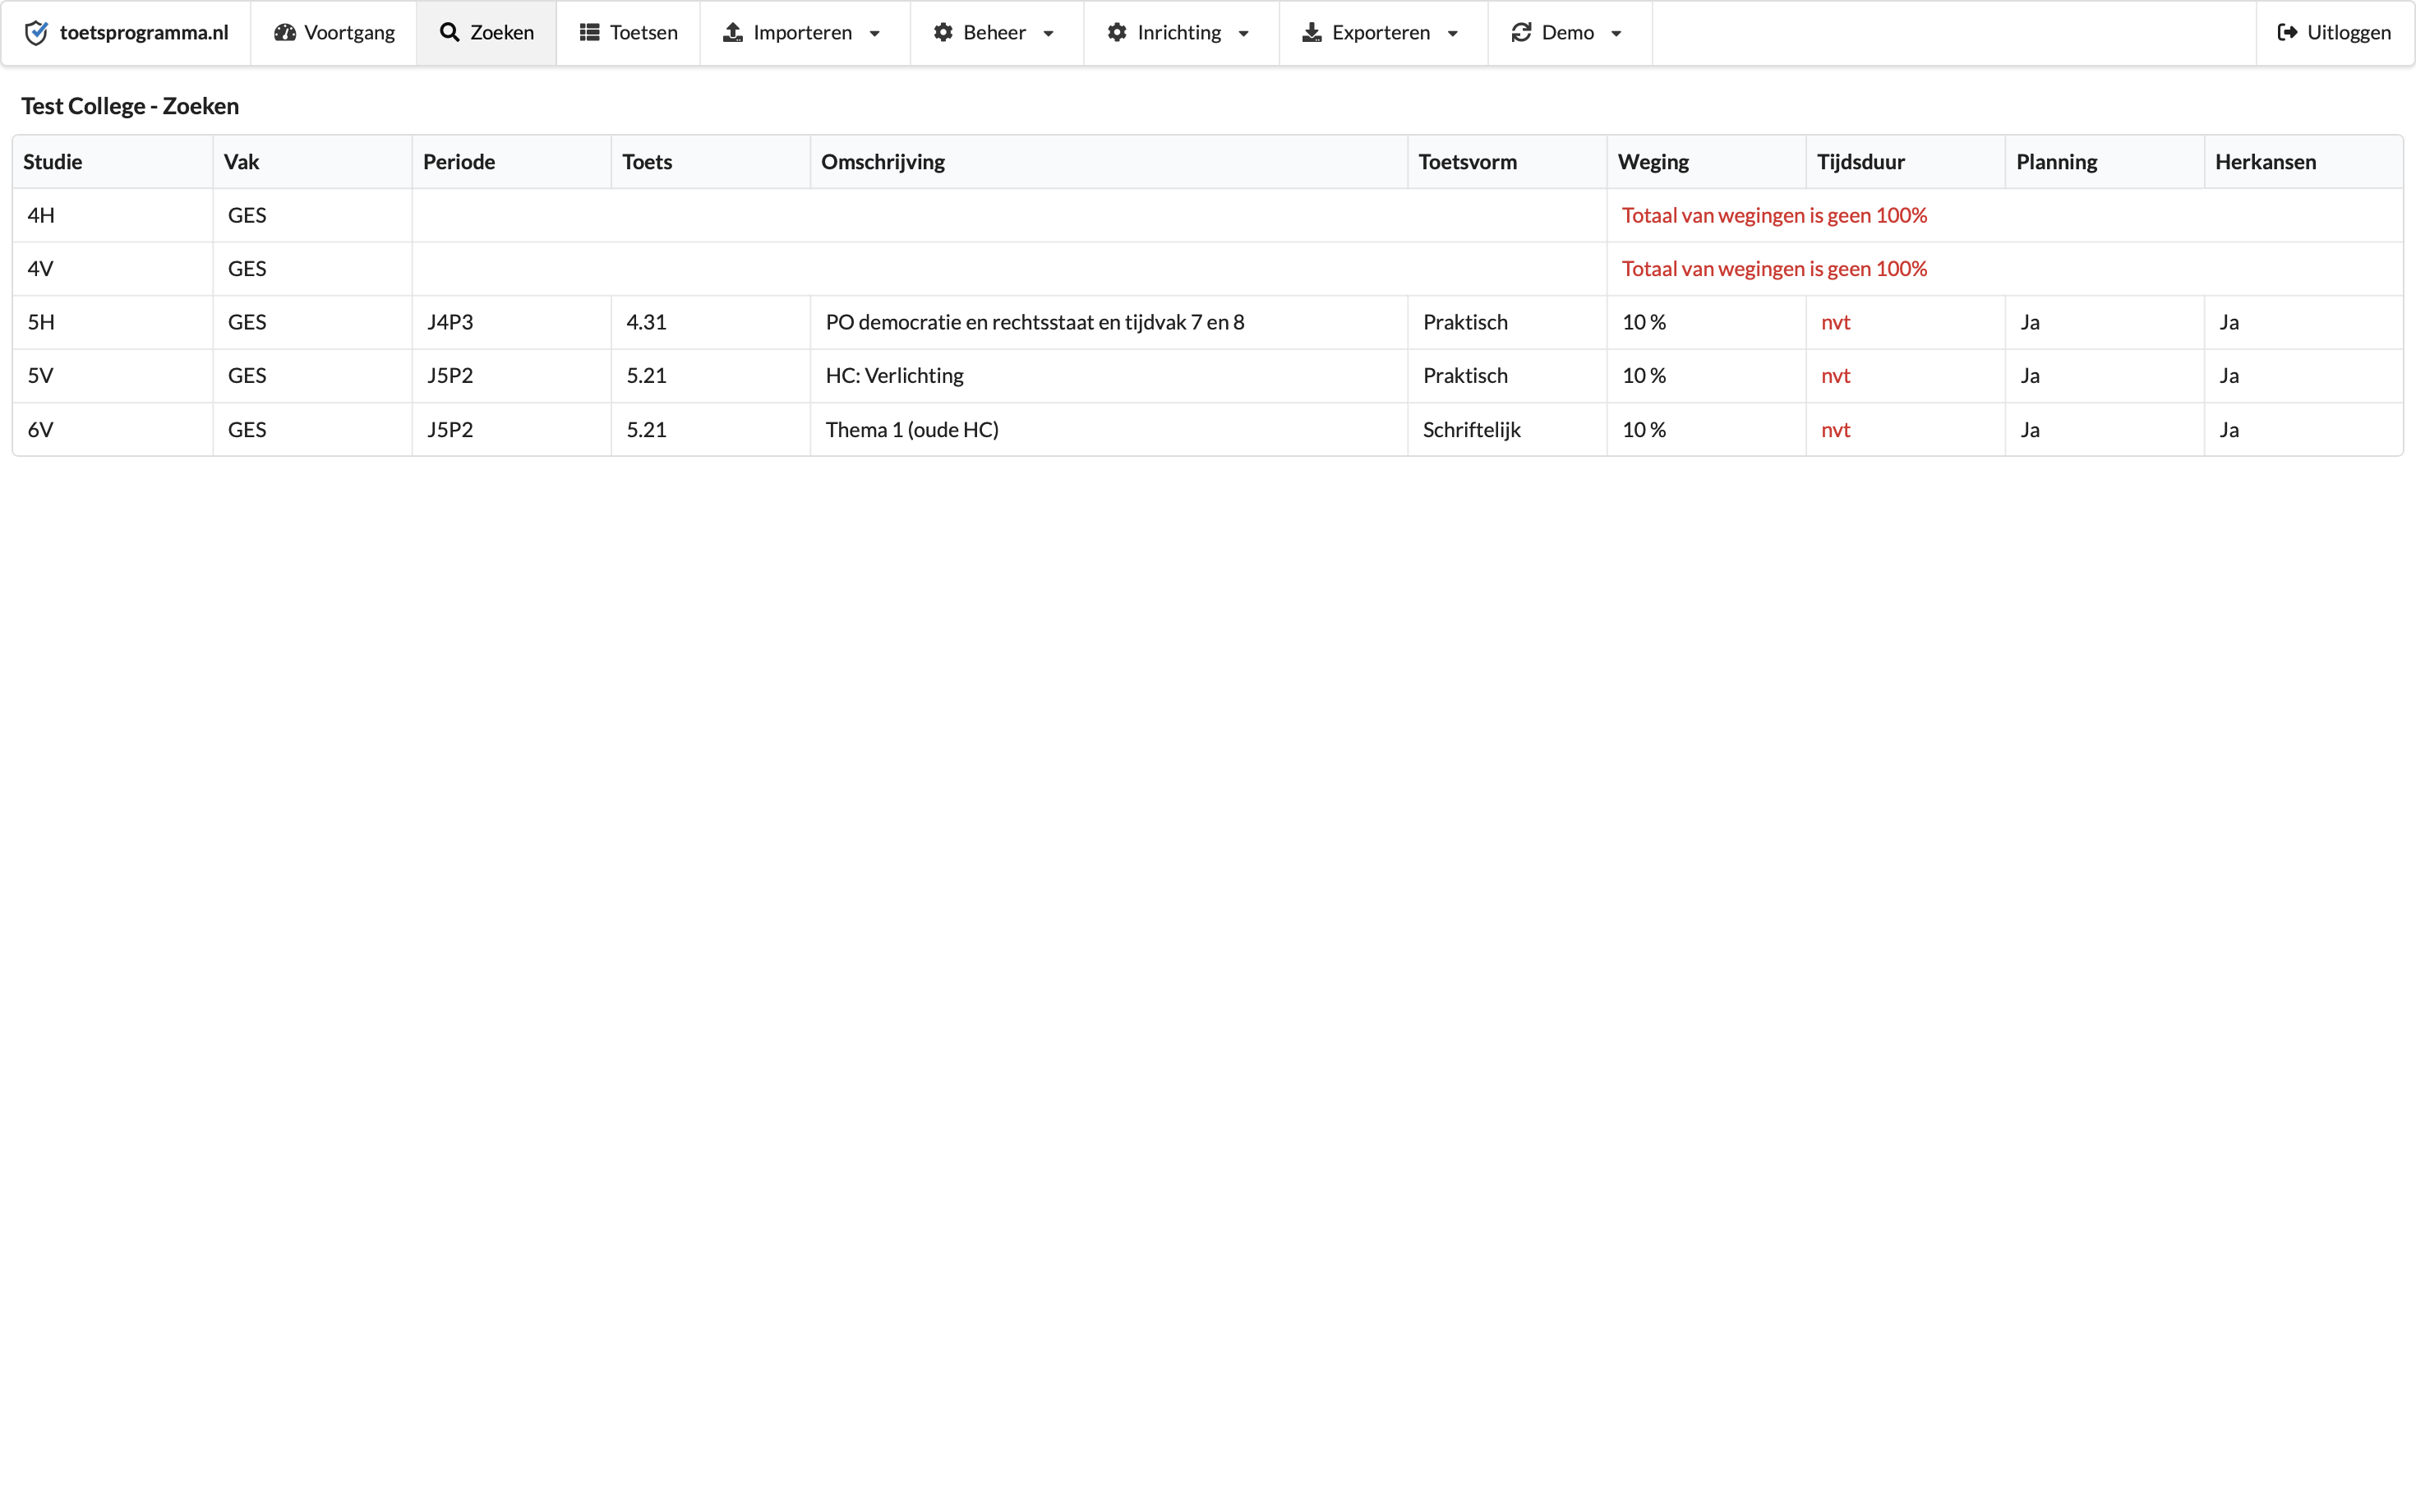Click the Demo refresh arrows icon
This screenshot has width=2416, height=1512.
click(x=1521, y=33)
